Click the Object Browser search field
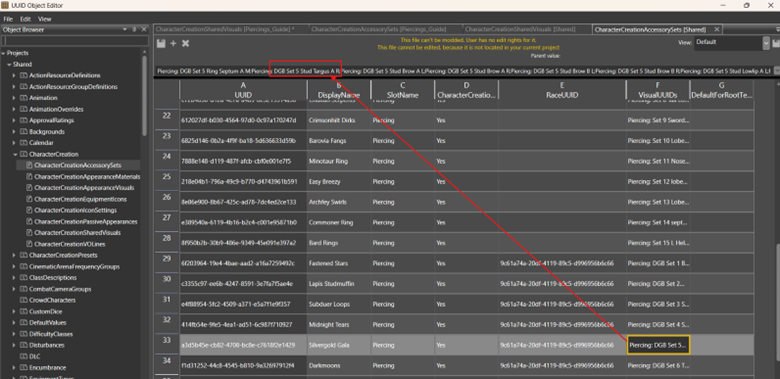780x379 pixels. click(x=74, y=41)
